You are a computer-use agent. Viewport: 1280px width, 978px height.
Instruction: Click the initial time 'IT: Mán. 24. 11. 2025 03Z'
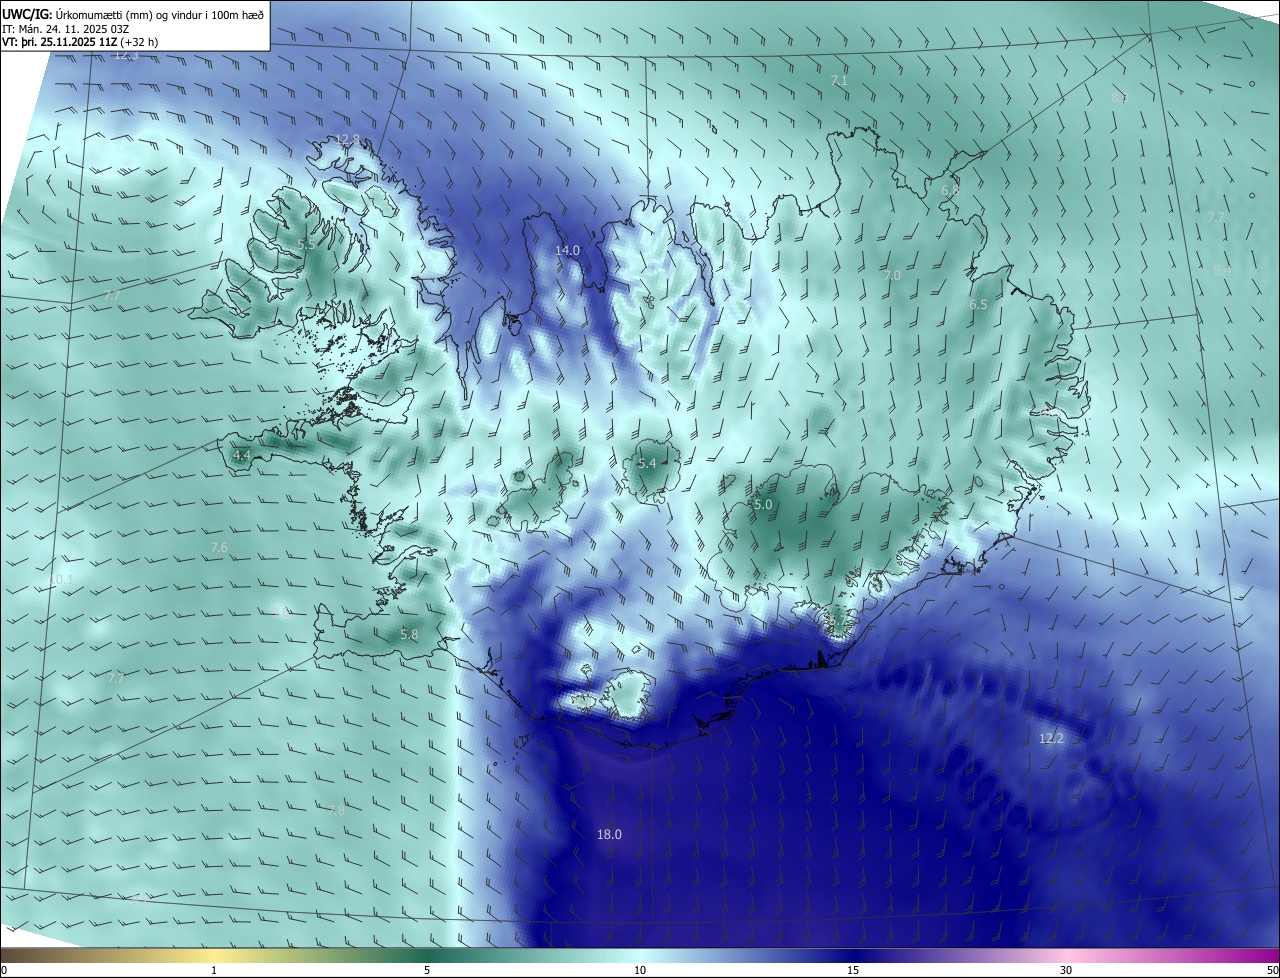pos(65,29)
